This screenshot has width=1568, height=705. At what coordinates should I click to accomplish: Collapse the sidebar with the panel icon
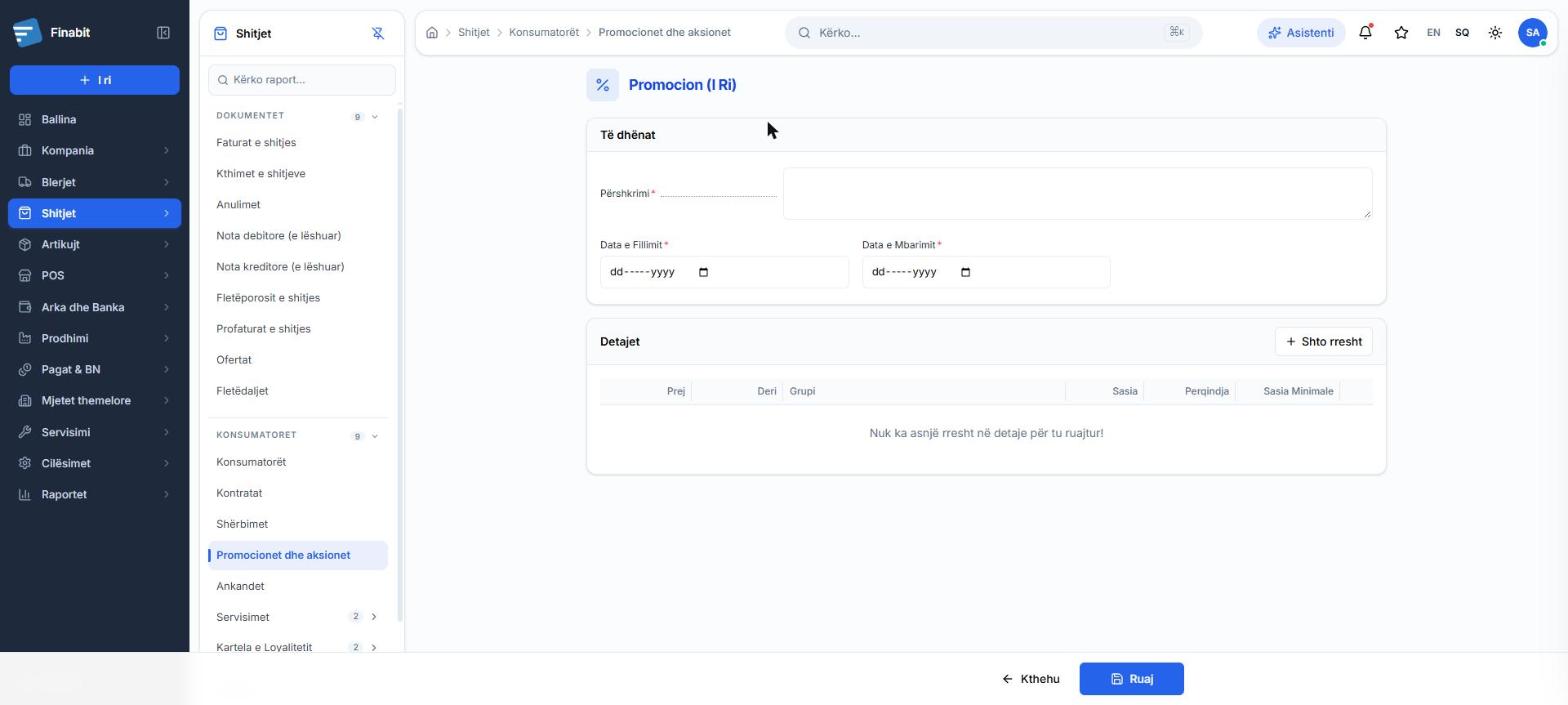pyautogui.click(x=163, y=33)
